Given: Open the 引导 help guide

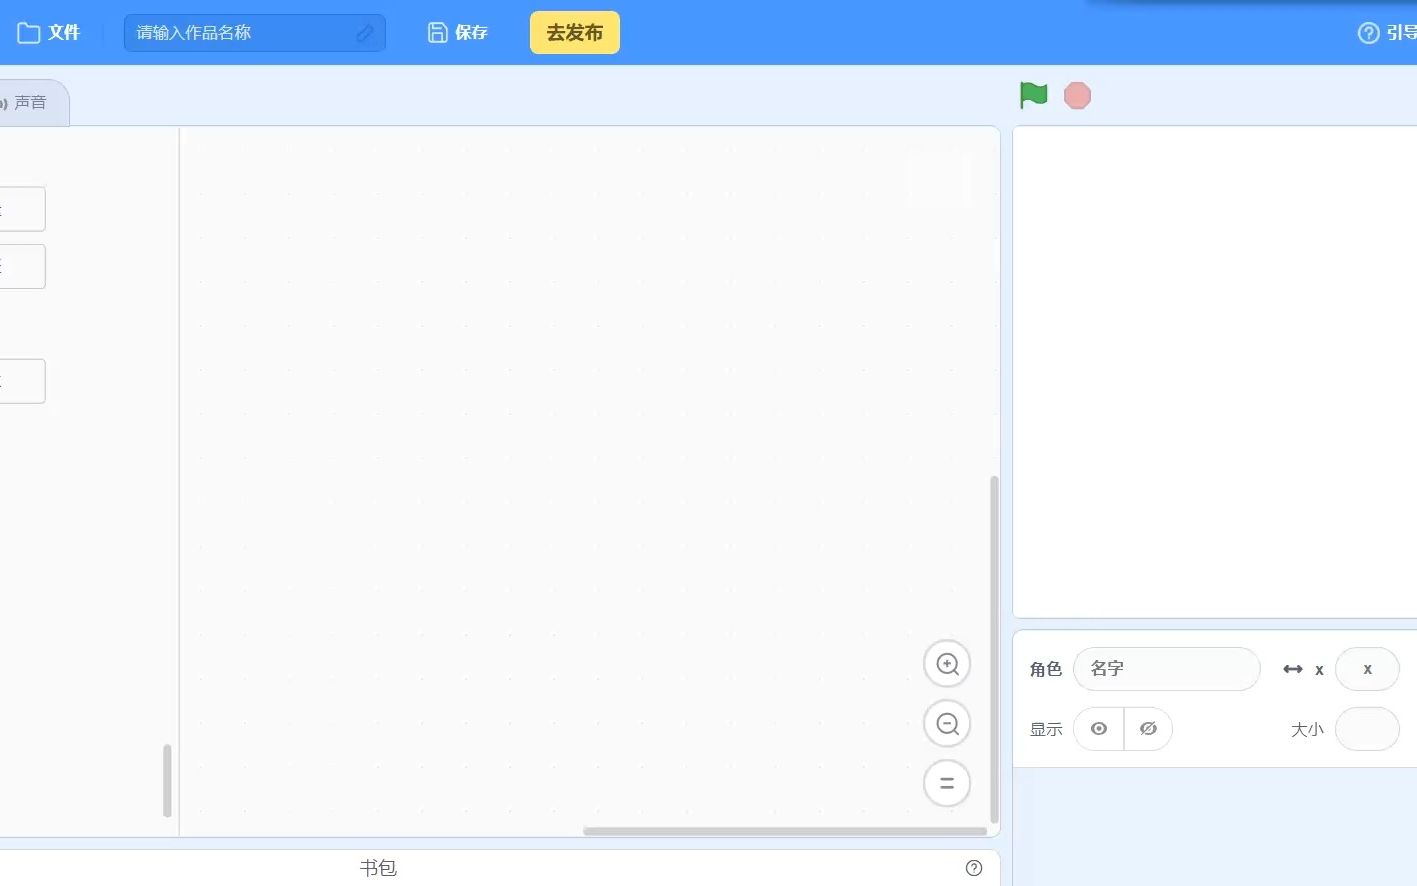Looking at the screenshot, I should 1388,33.
